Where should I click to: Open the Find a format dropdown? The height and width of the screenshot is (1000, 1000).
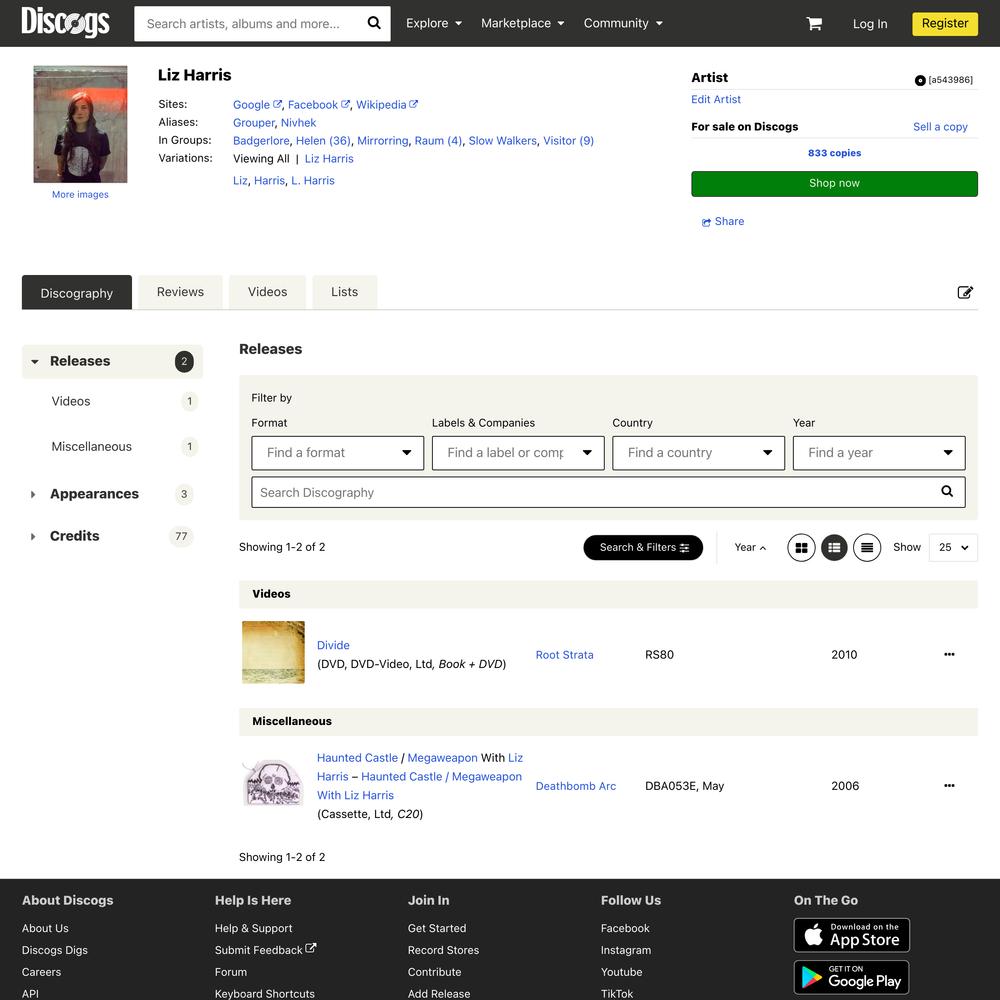click(337, 453)
